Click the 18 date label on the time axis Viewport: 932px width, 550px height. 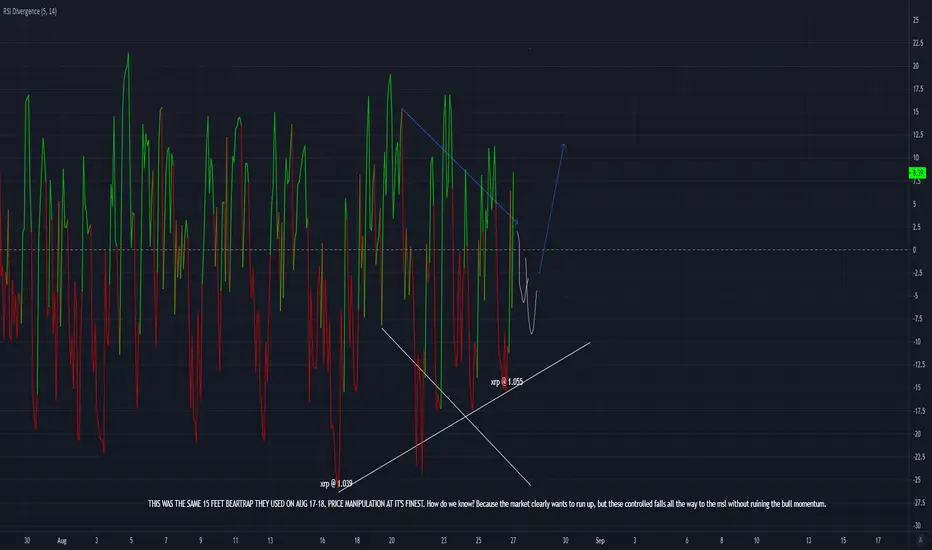pos(357,540)
